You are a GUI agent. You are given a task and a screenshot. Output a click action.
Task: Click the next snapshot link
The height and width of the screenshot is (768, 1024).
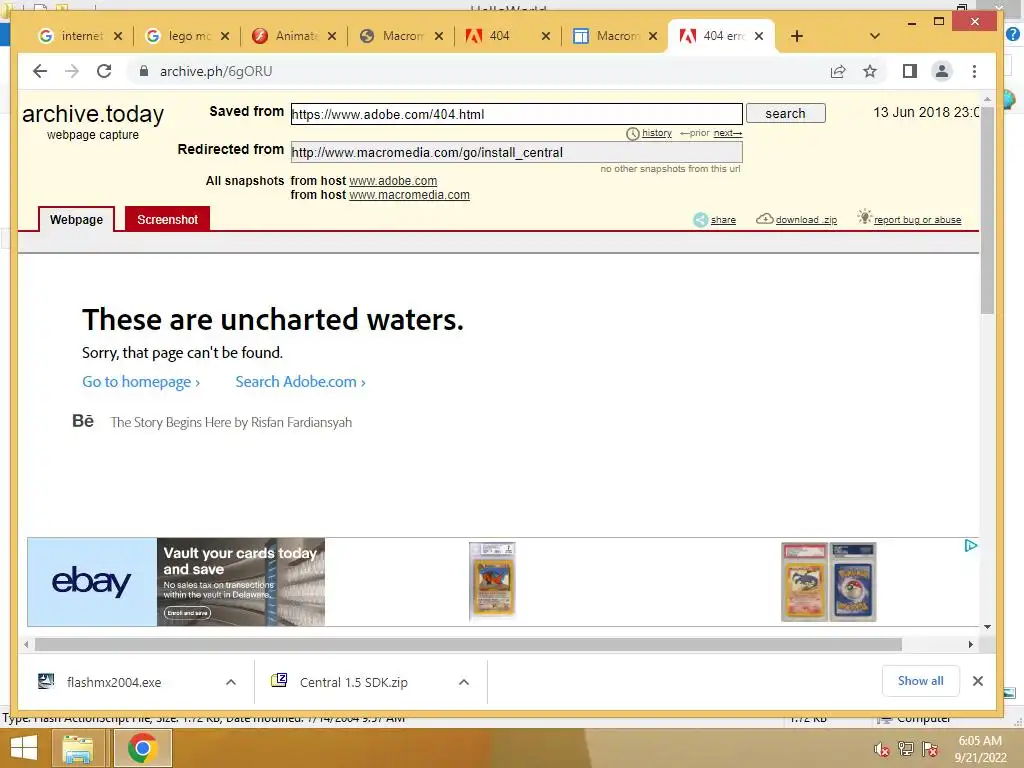click(728, 133)
